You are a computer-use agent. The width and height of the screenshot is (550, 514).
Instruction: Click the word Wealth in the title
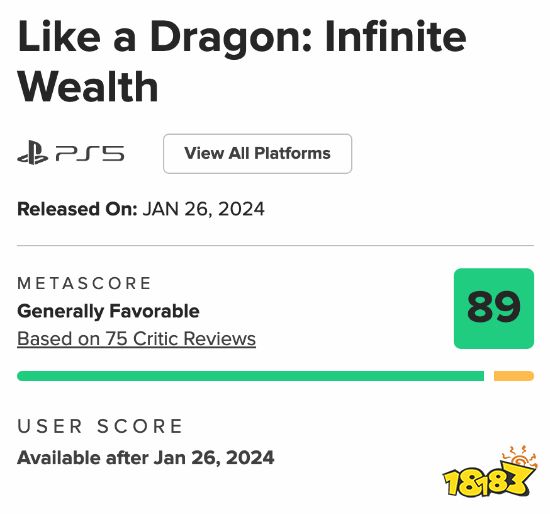pyautogui.click(x=88, y=87)
